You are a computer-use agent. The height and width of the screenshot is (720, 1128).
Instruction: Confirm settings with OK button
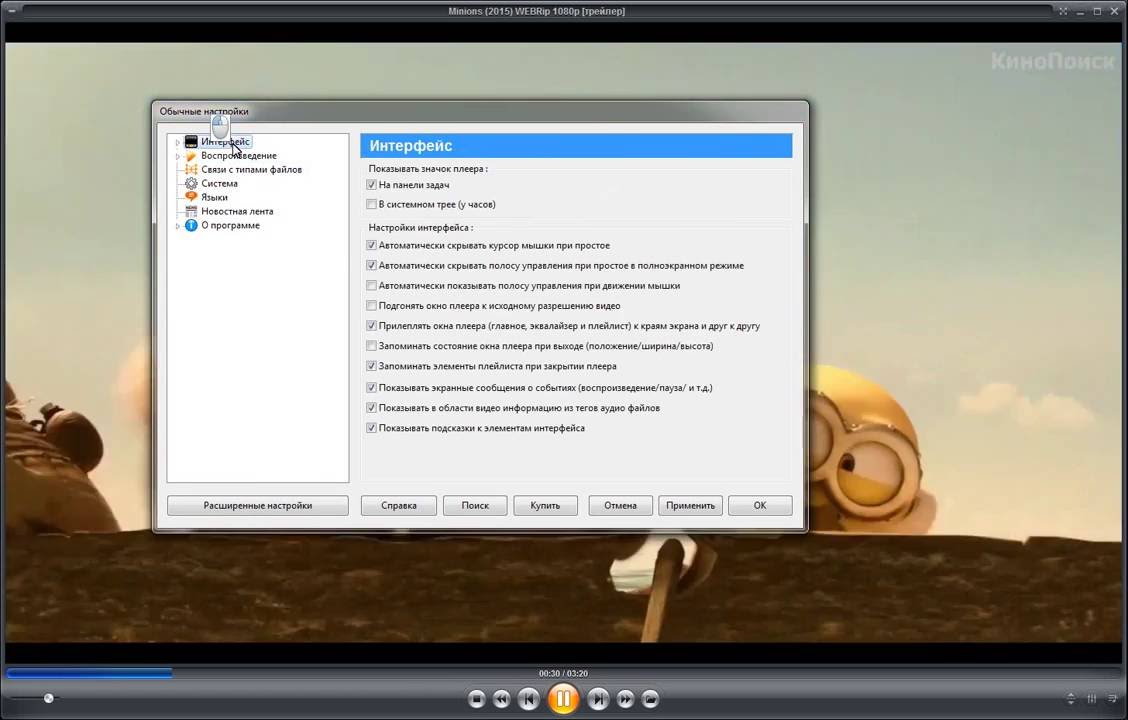click(760, 506)
